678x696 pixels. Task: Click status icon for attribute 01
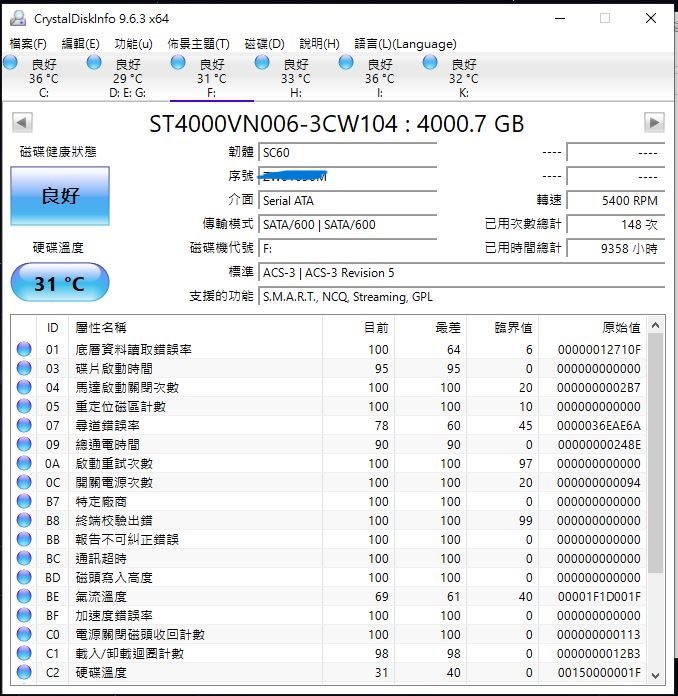pos(24,349)
